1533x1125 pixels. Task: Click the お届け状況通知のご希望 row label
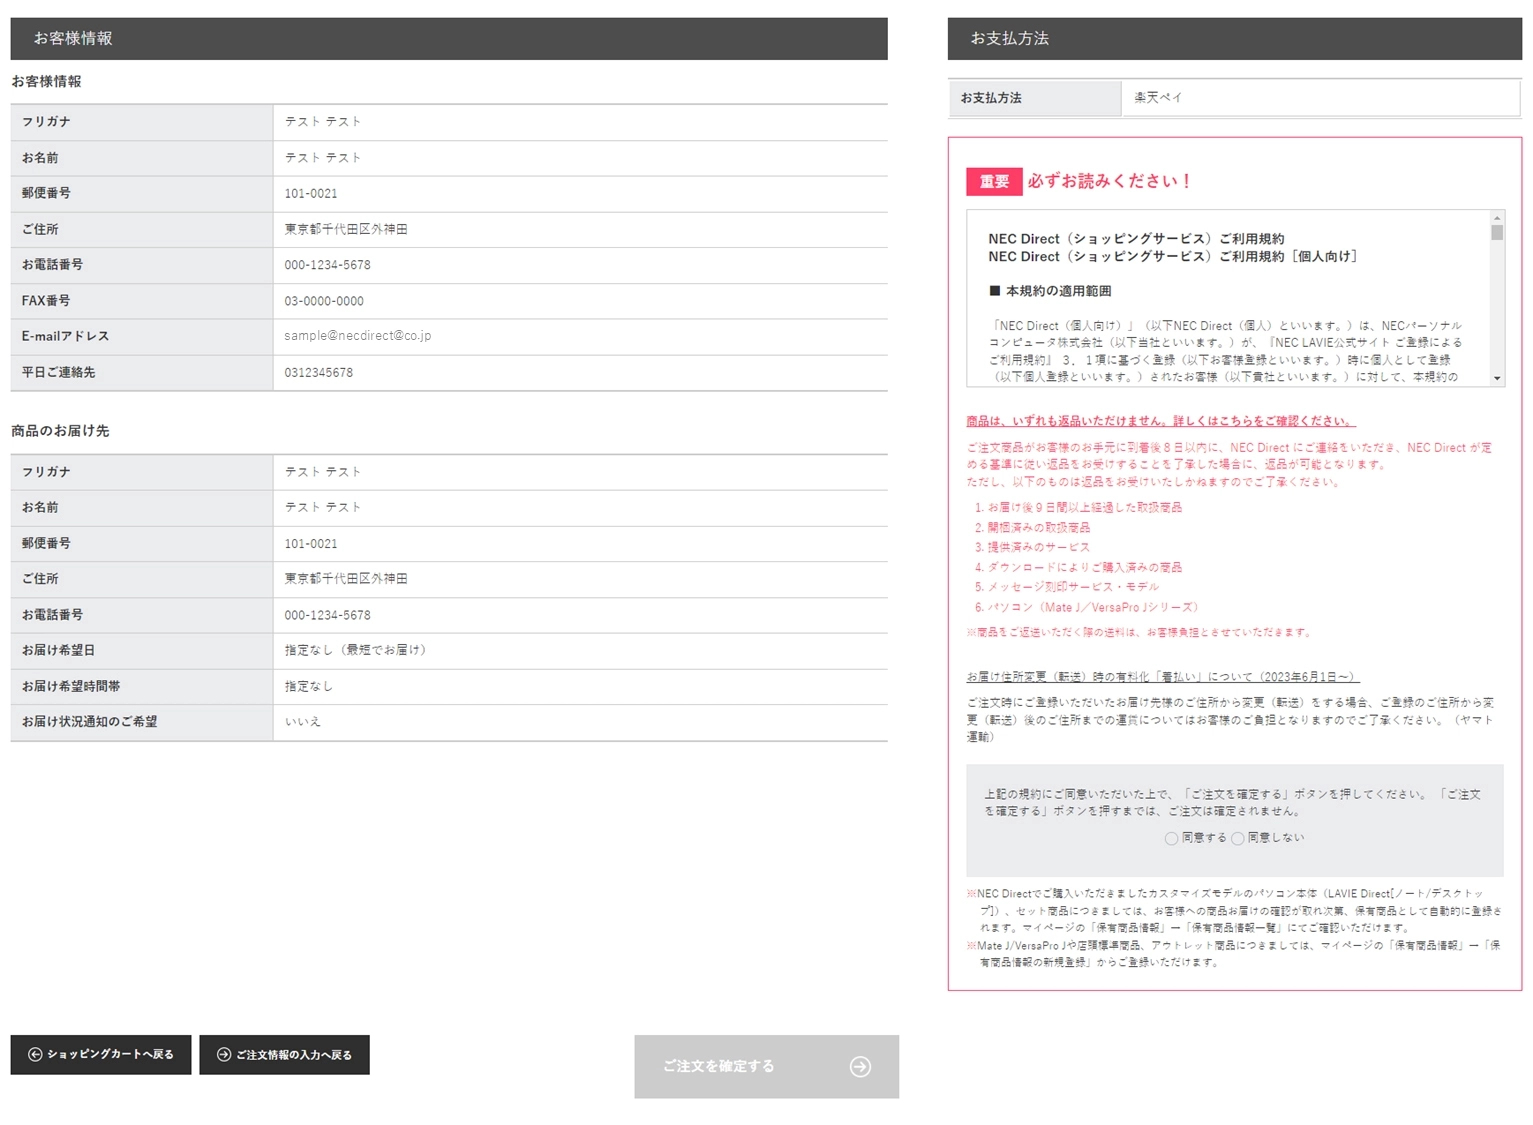pos(89,721)
